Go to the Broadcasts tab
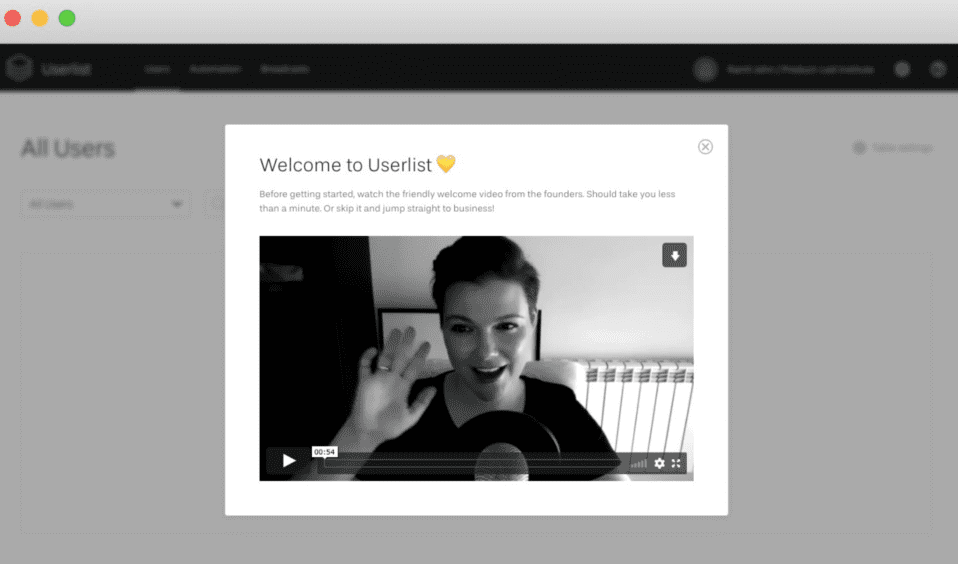958x564 pixels. click(x=284, y=70)
